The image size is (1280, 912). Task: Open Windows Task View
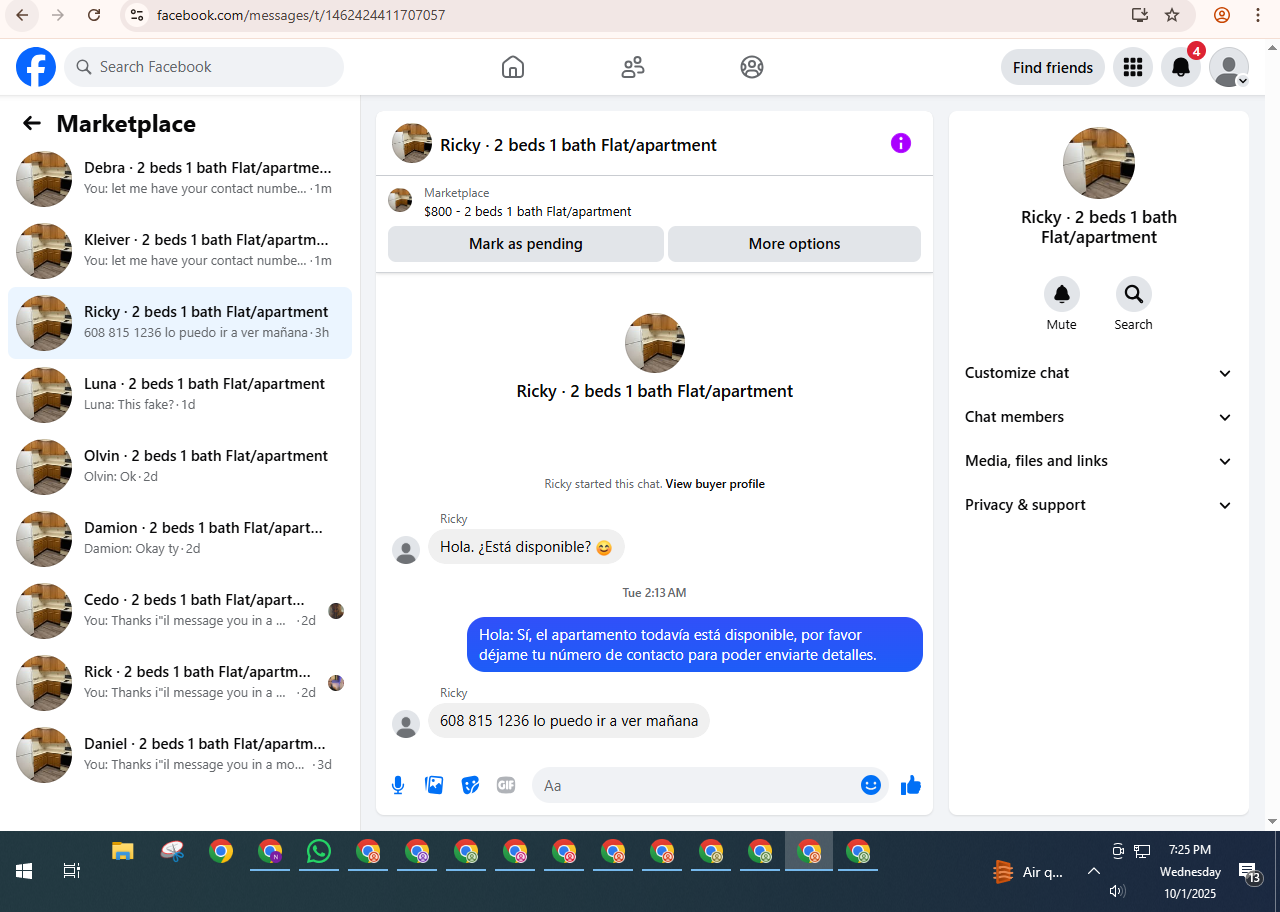(72, 871)
